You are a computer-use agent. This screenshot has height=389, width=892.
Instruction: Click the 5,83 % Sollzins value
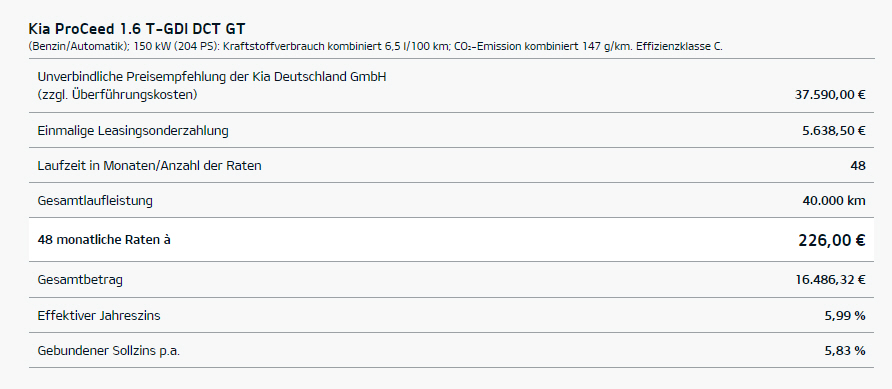[x=845, y=351]
